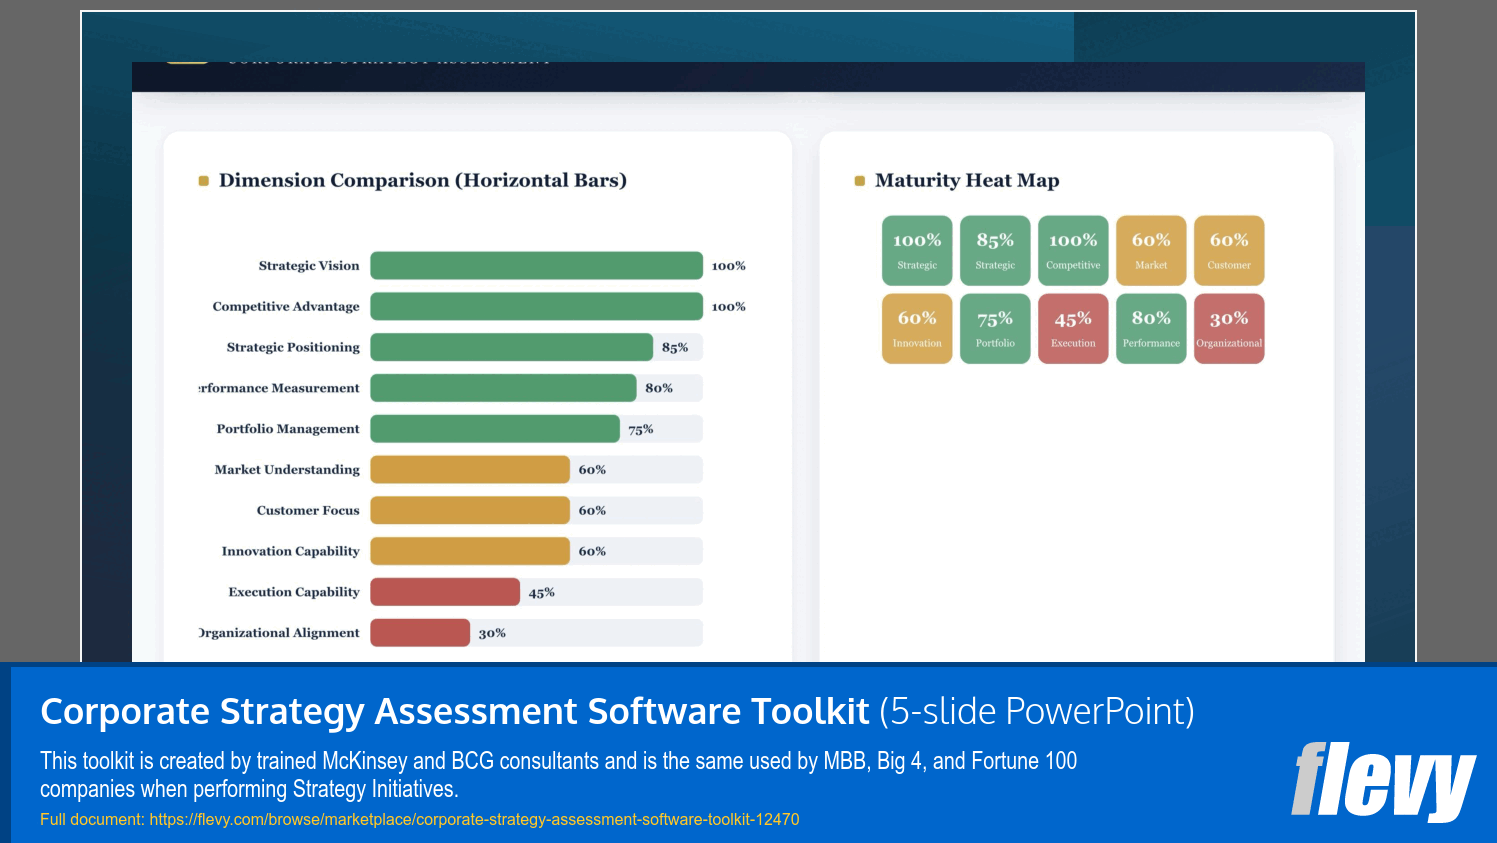Click the Execution Capability 45% red bar
This screenshot has width=1497, height=843.
445,592
